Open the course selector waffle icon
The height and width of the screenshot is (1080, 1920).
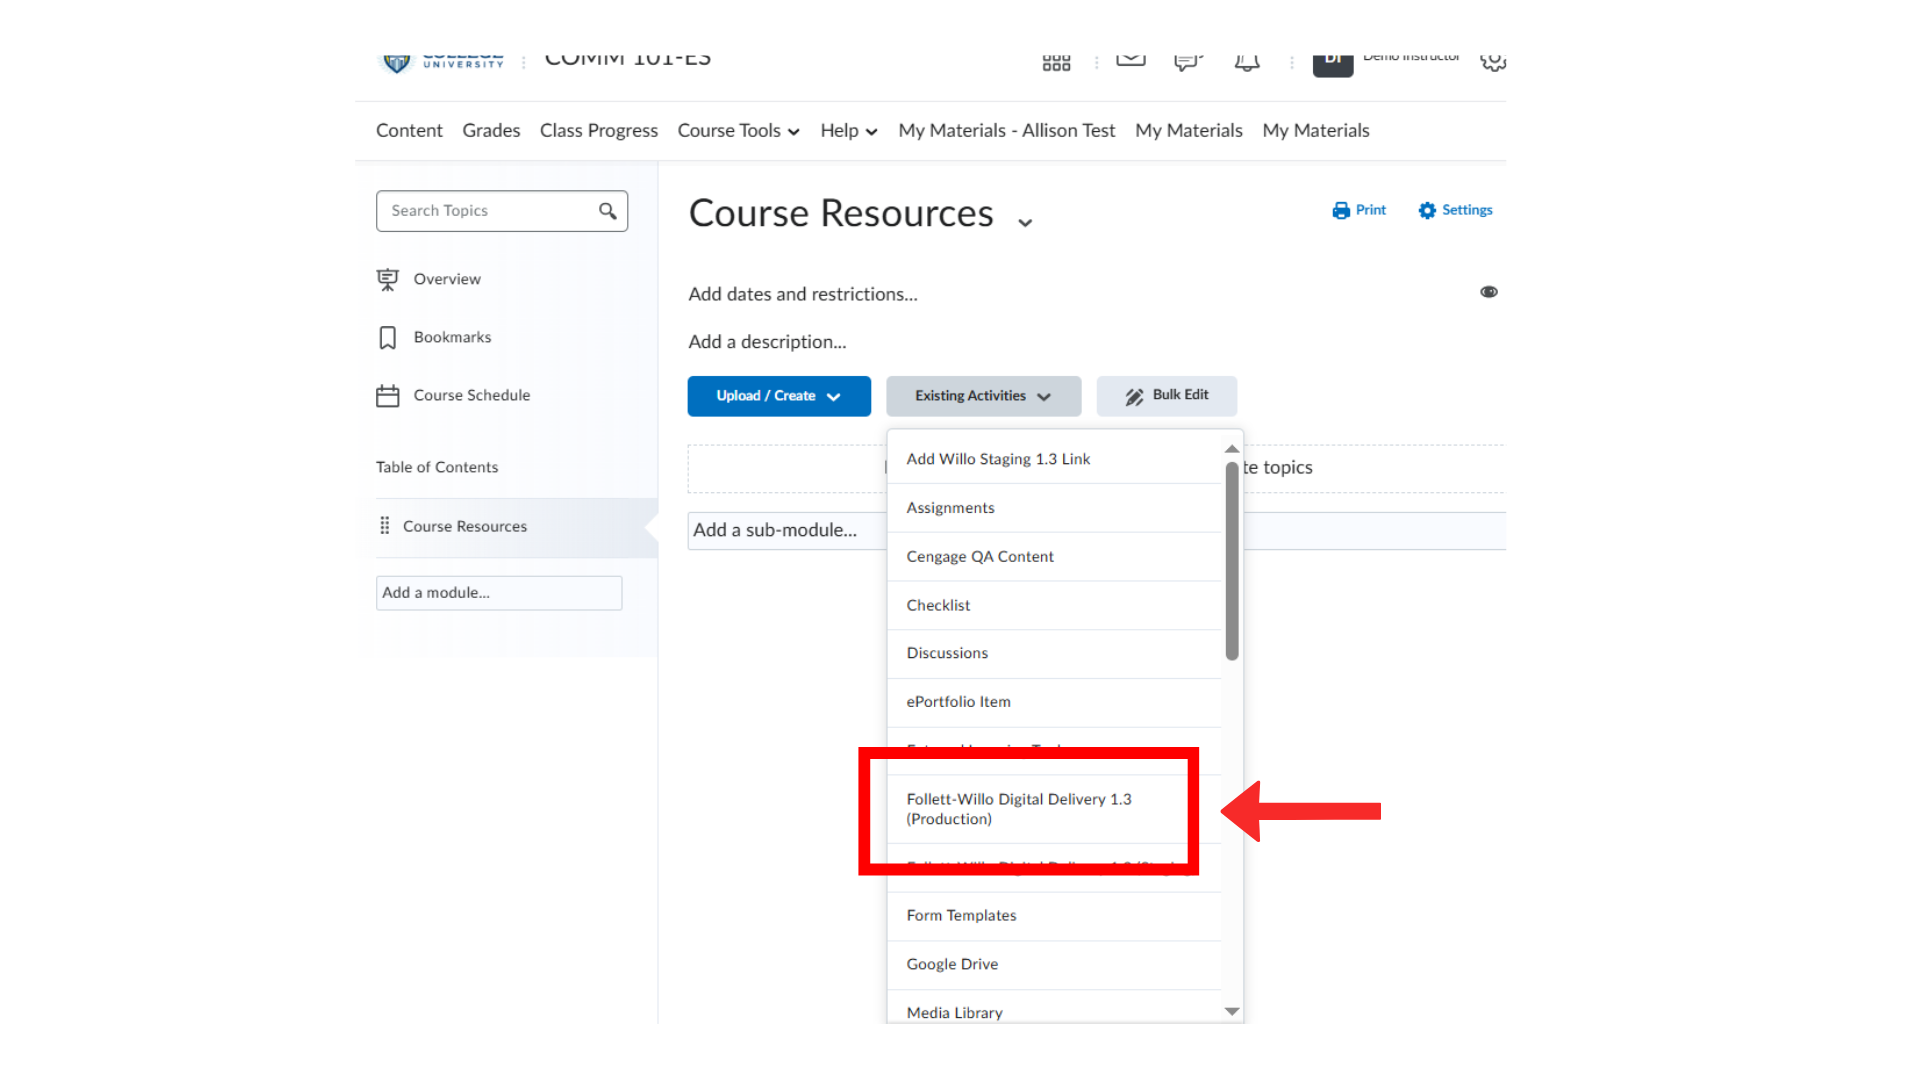[1056, 63]
